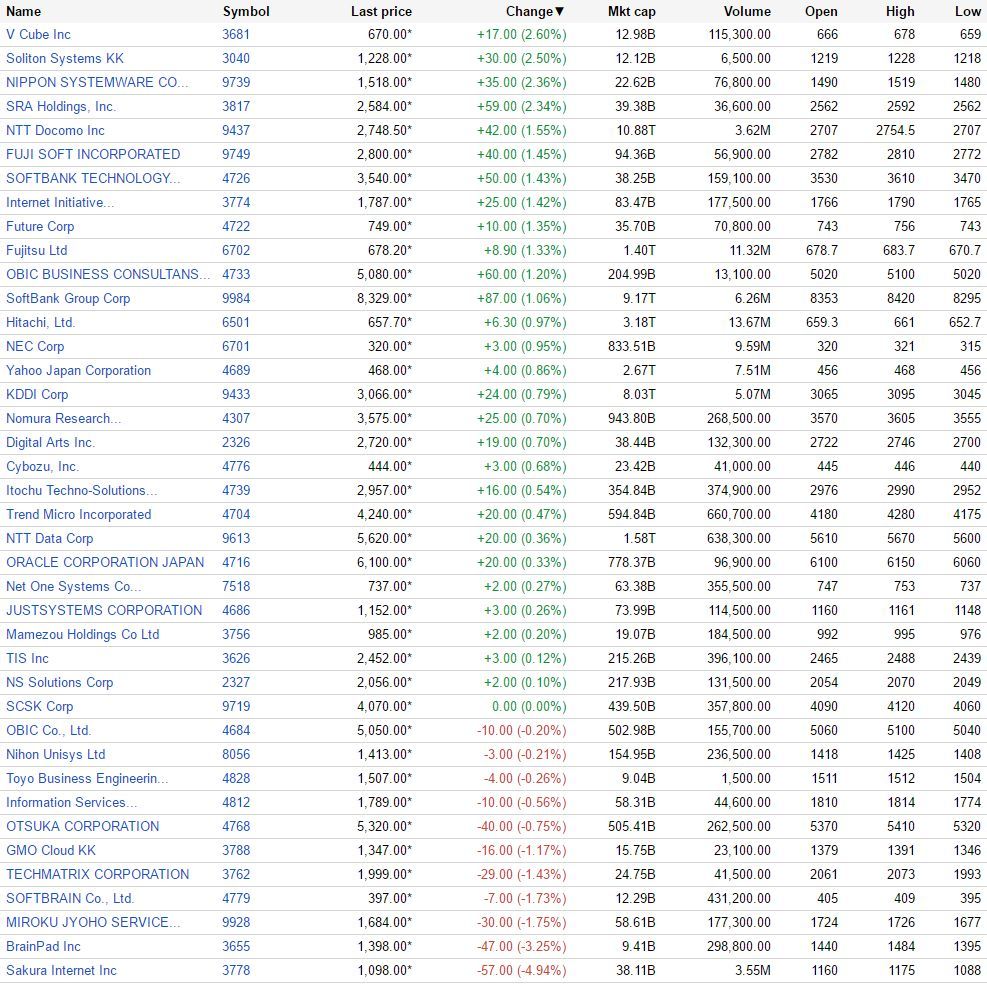
Task: Open Future Corp link
Action: pos(40,226)
